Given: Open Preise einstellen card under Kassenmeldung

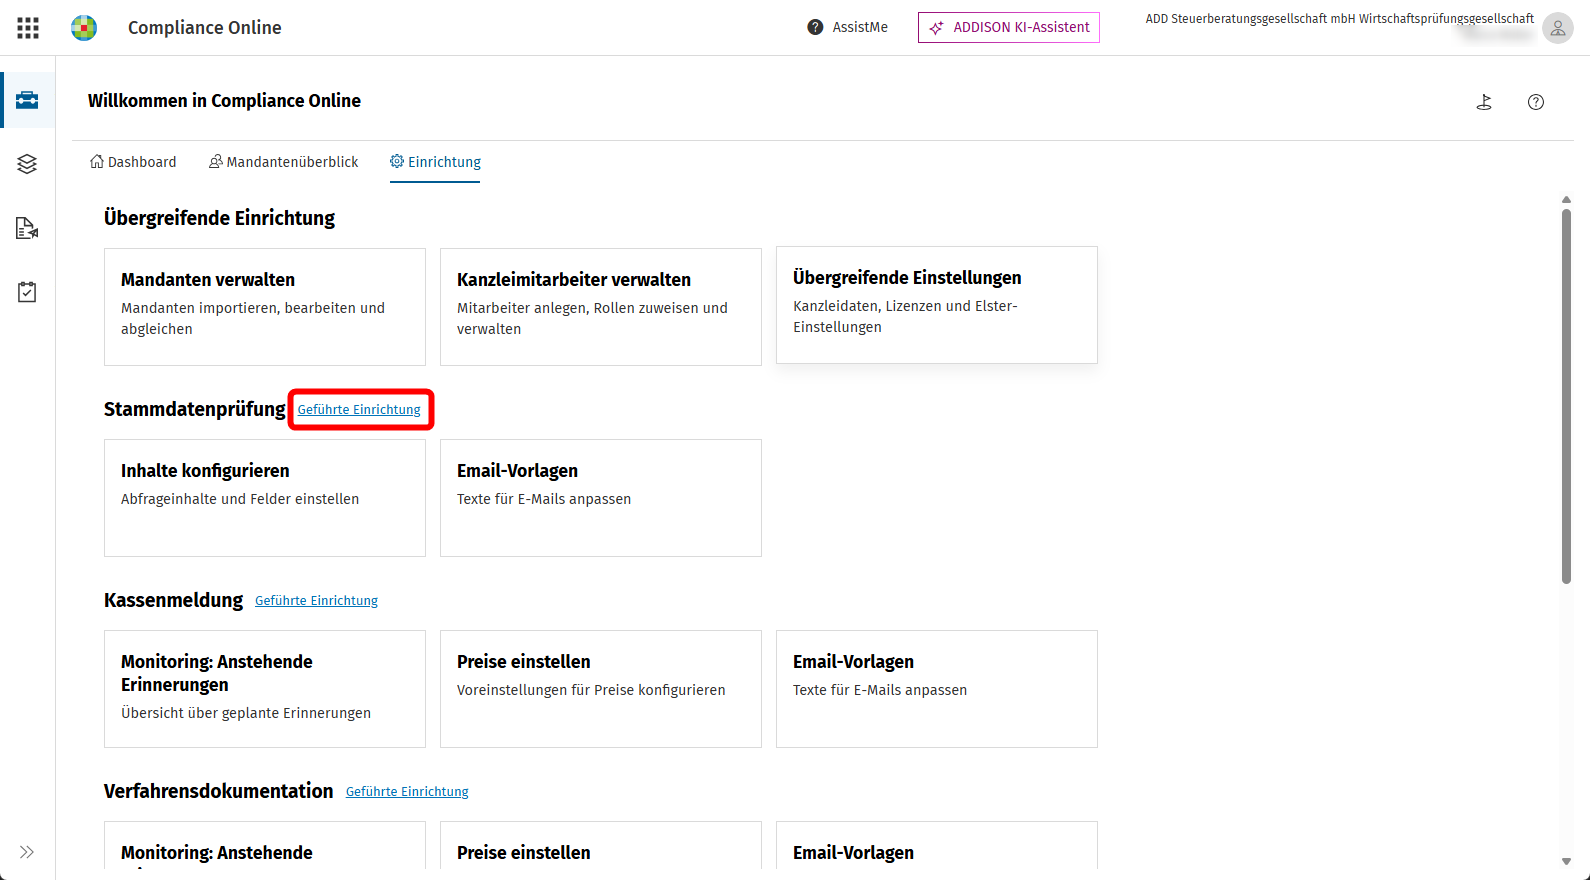Looking at the screenshot, I should (x=601, y=689).
